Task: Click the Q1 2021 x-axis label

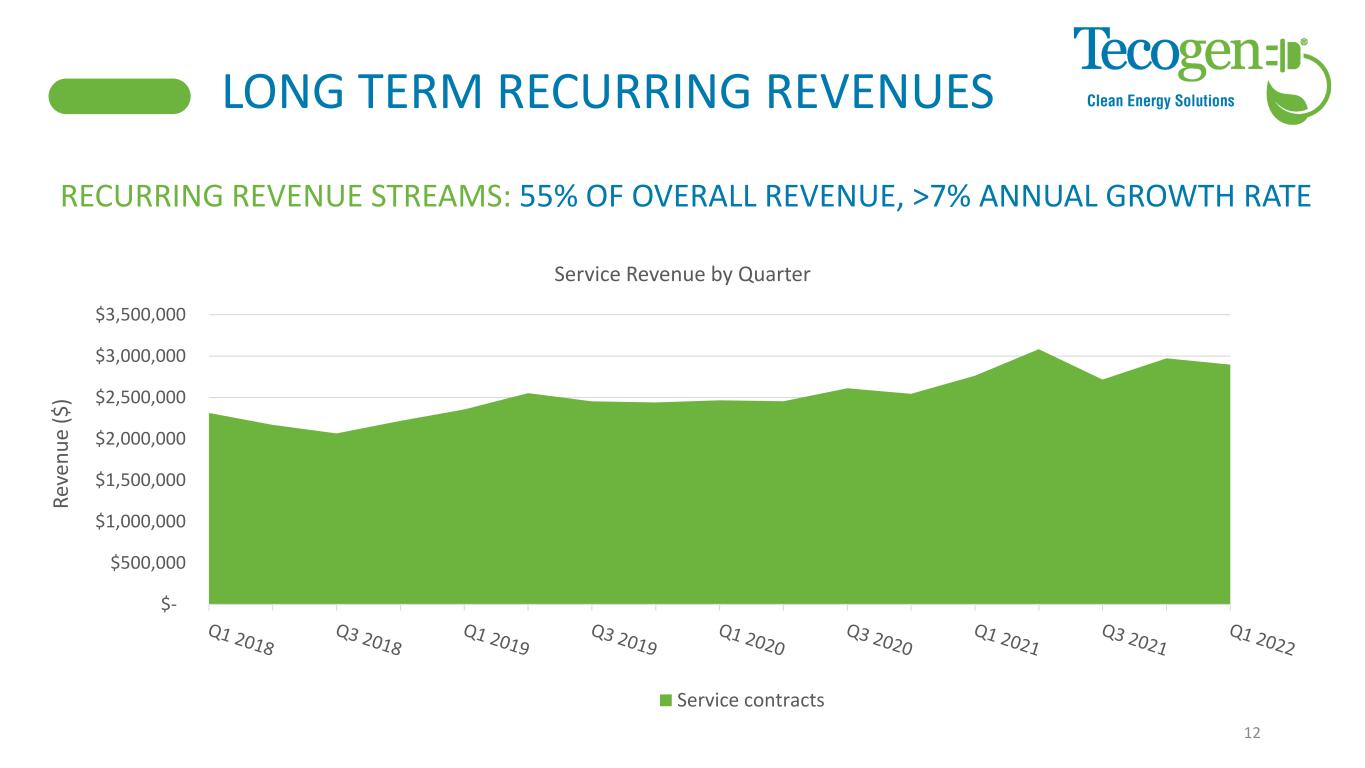Action: [x=1006, y=641]
